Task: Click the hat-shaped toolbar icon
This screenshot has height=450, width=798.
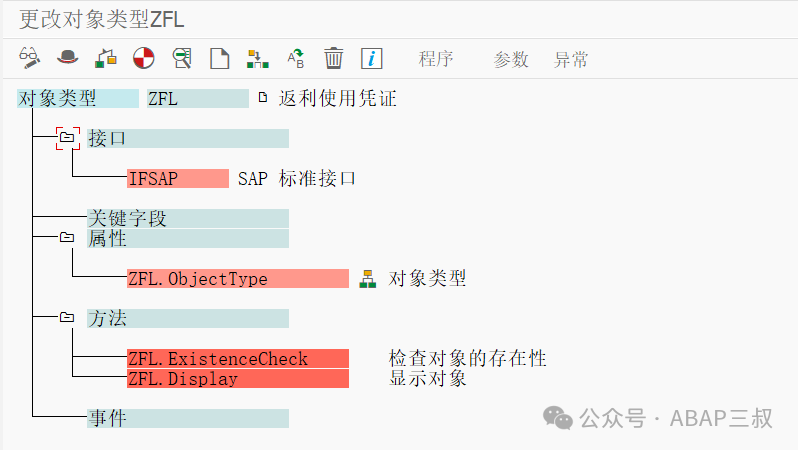Action: [x=67, y=58]
